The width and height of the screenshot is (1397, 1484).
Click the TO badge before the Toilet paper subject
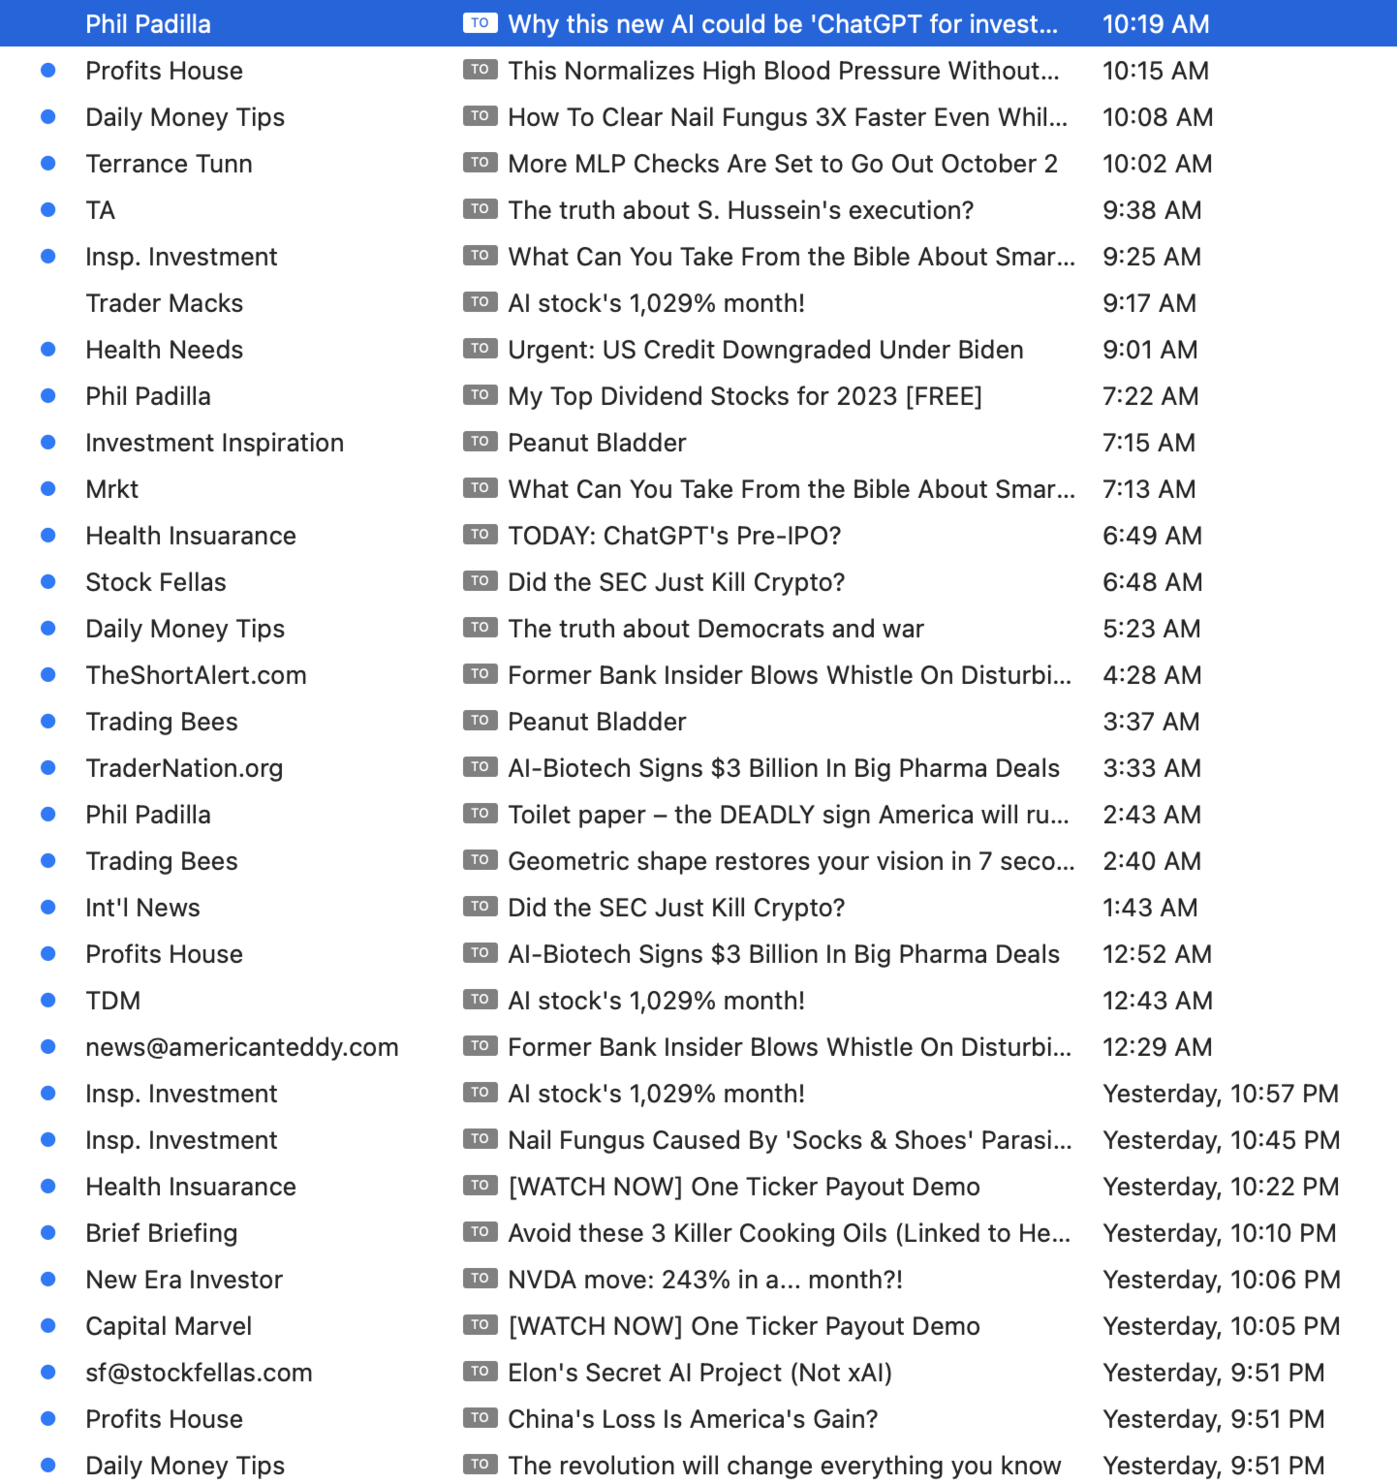[x=480, y=813]
